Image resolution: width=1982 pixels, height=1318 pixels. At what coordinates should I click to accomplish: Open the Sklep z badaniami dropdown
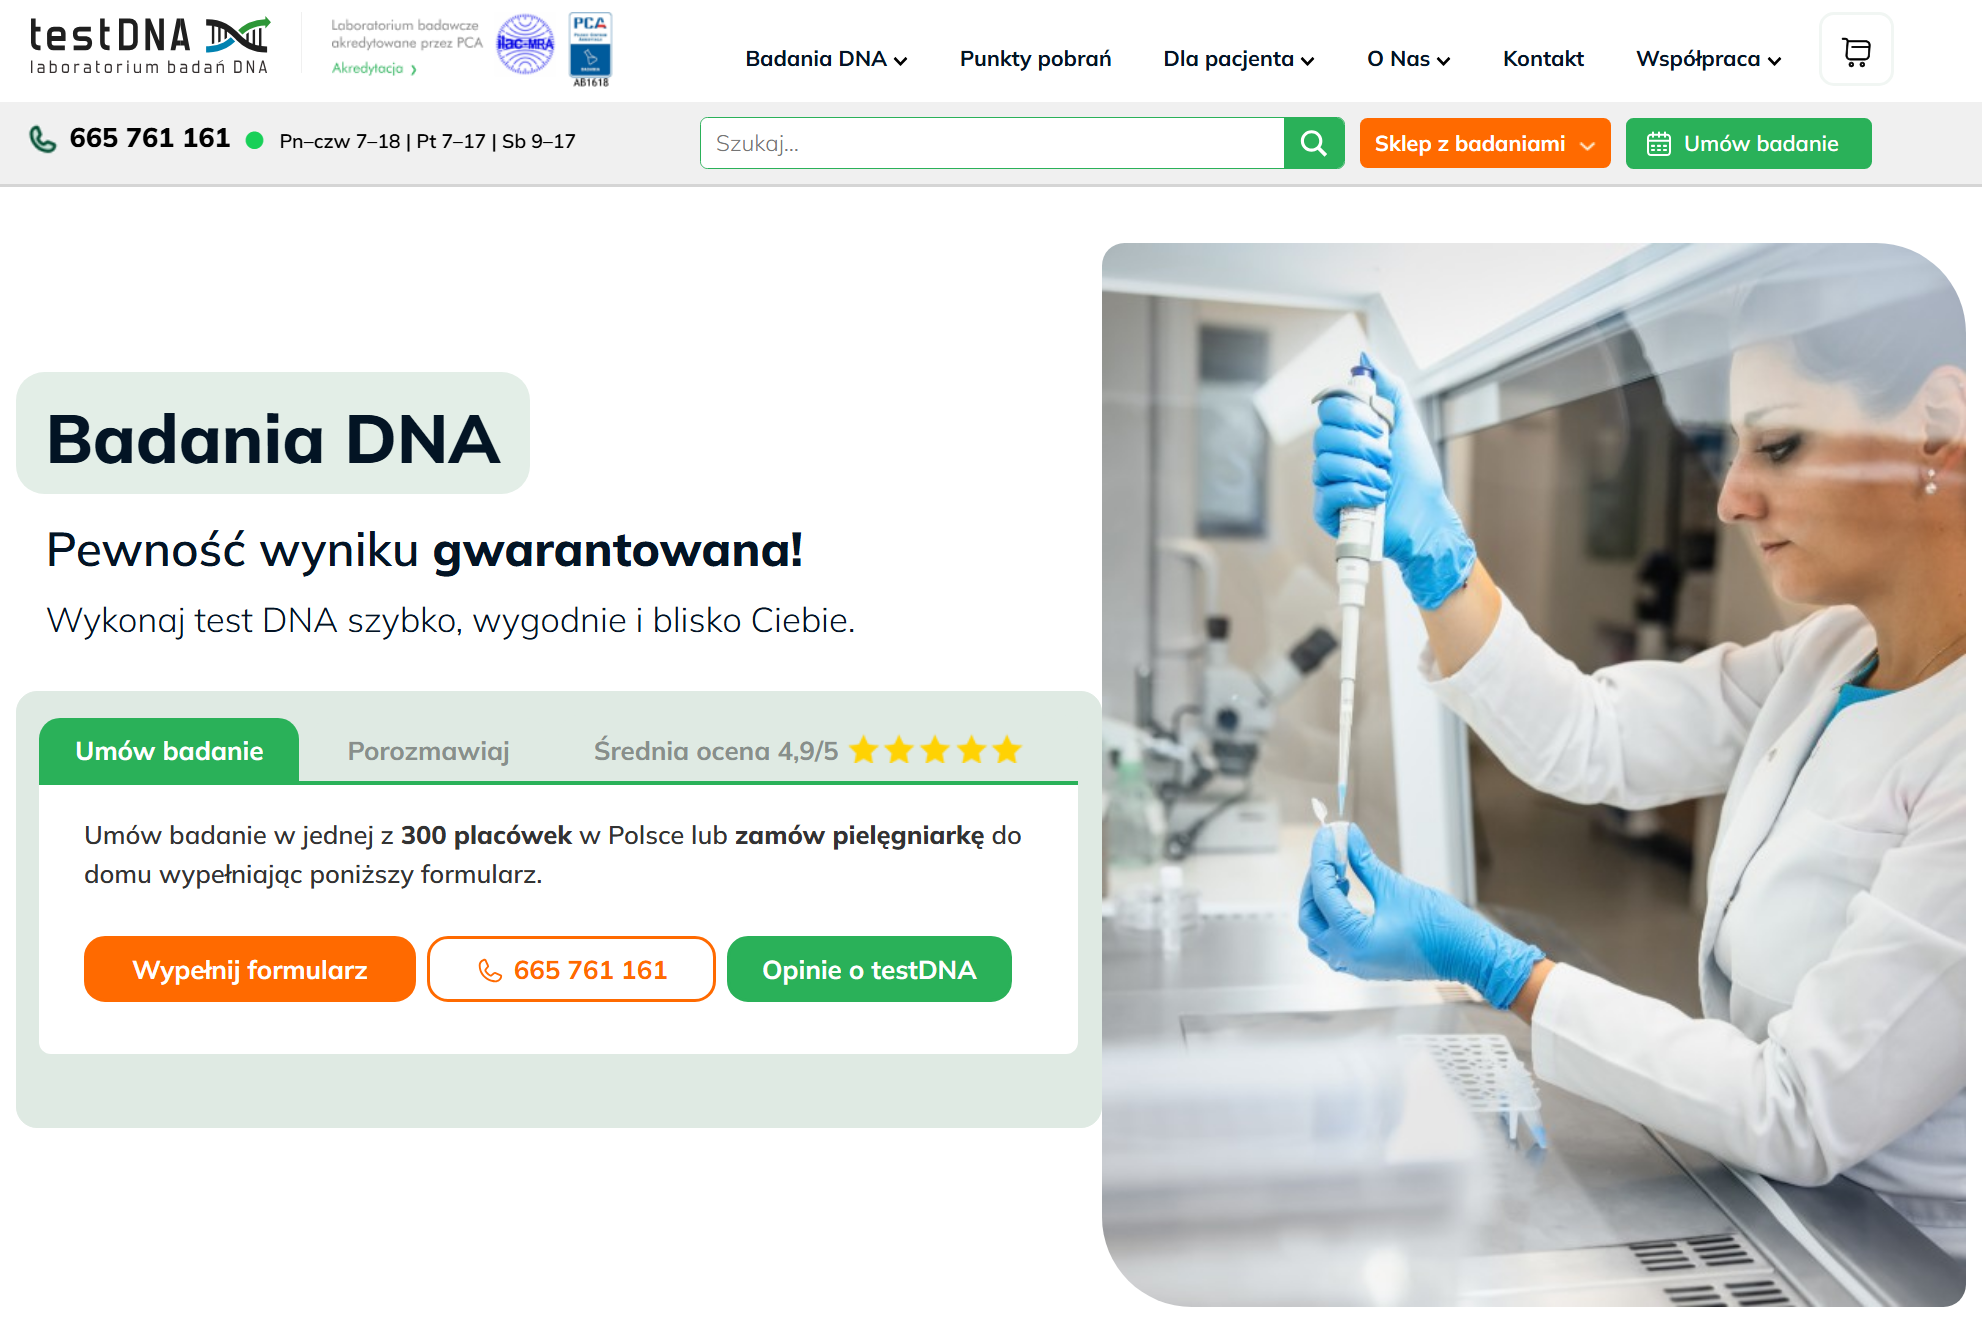tap(1484, 143)
